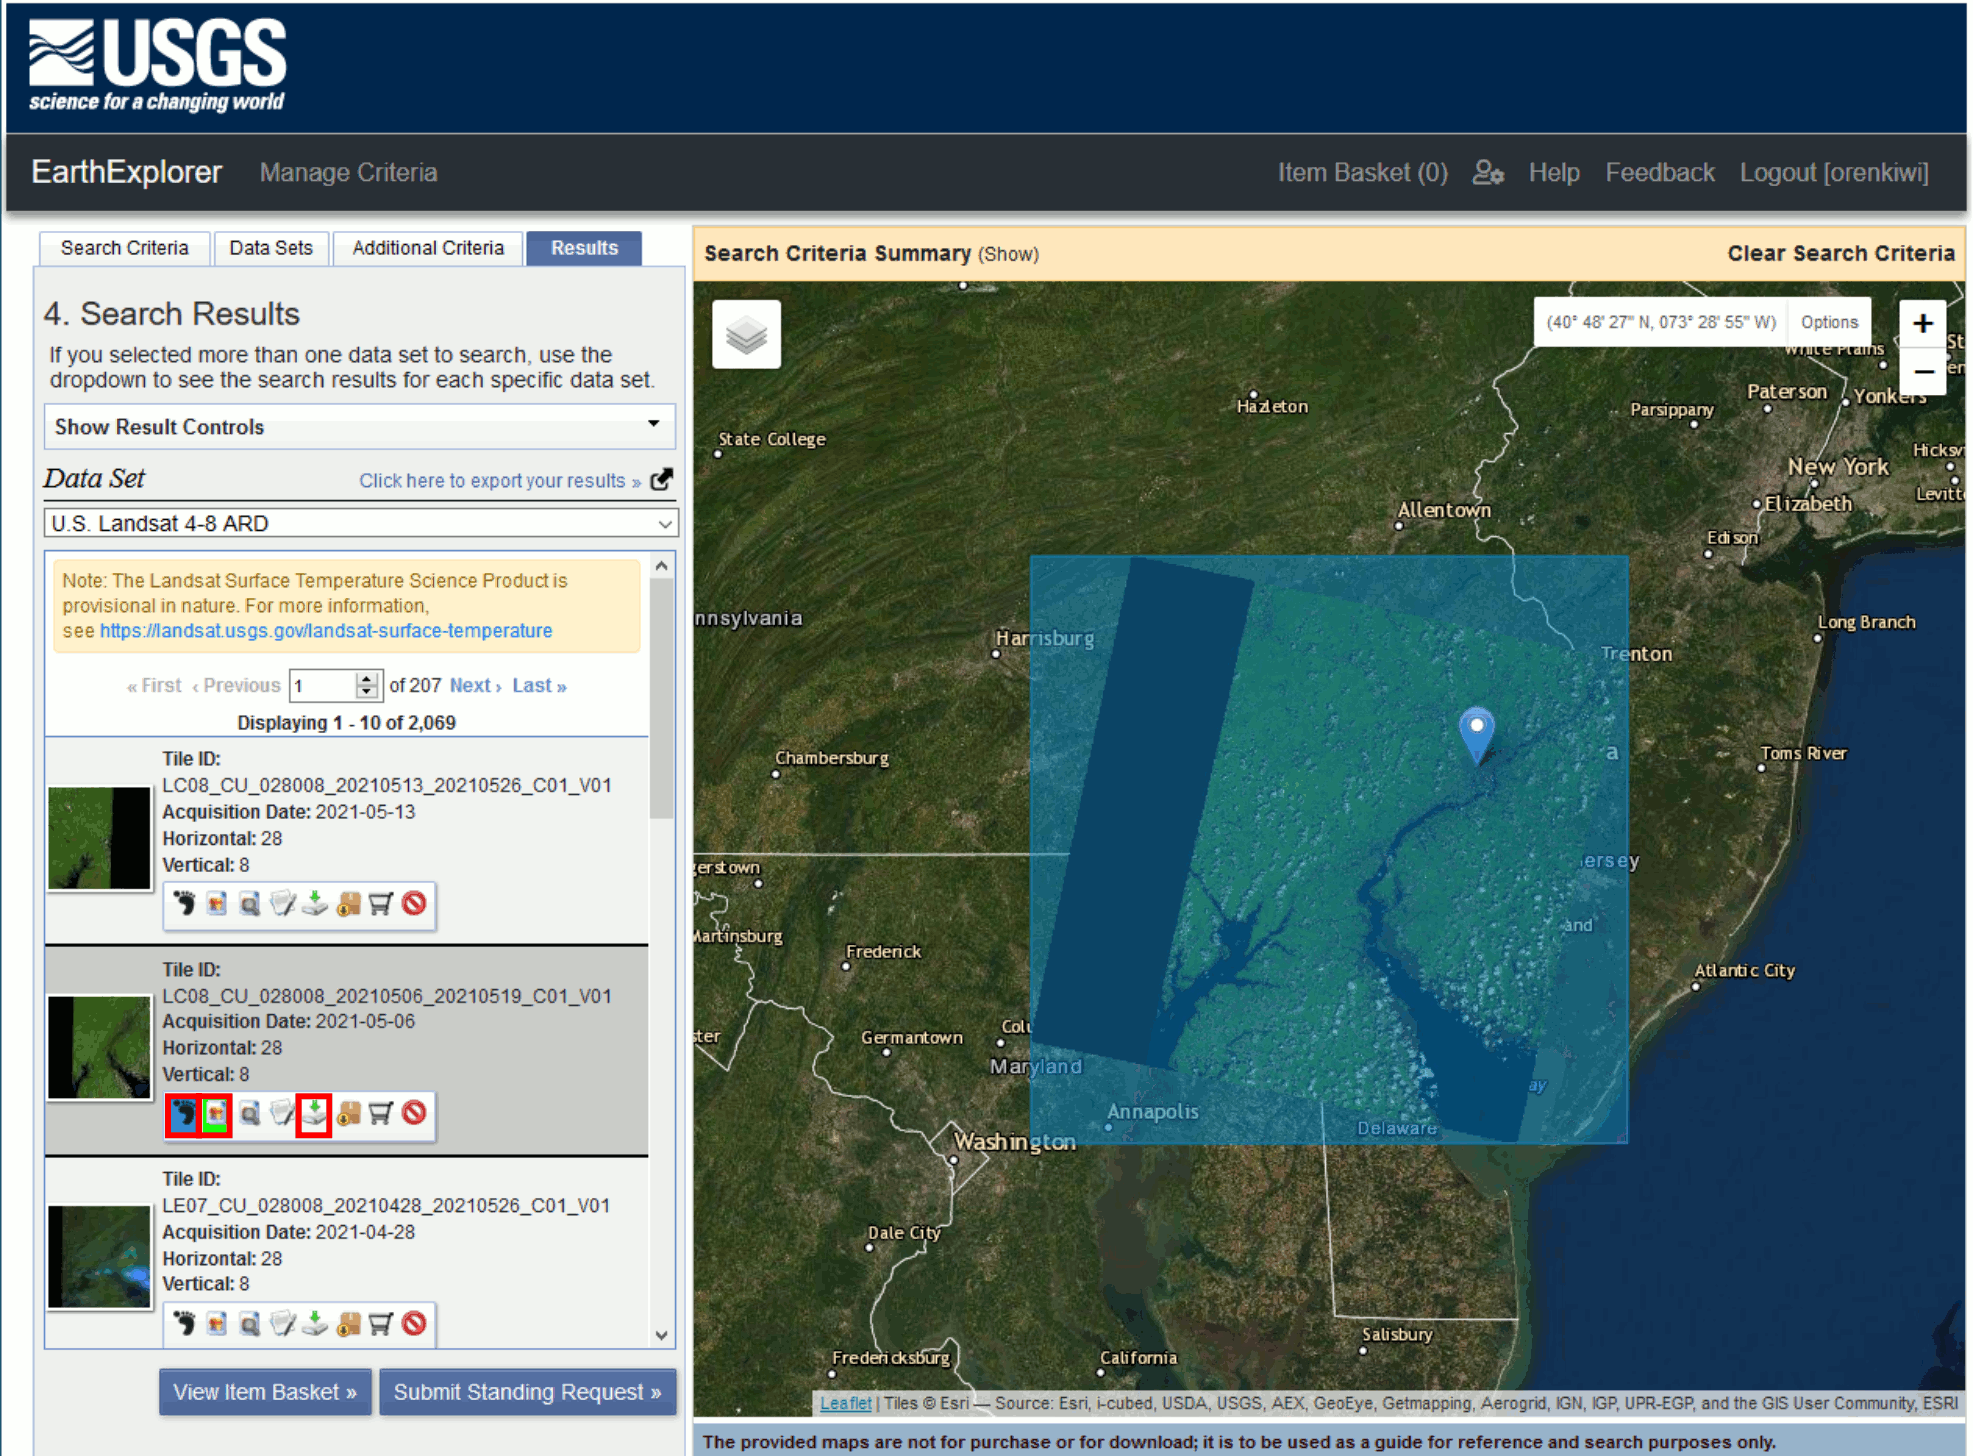This screenshot has height=1456, width=1973.
Task: Open the map layers control
Action: pyautogui.click(x=746, y=335)
